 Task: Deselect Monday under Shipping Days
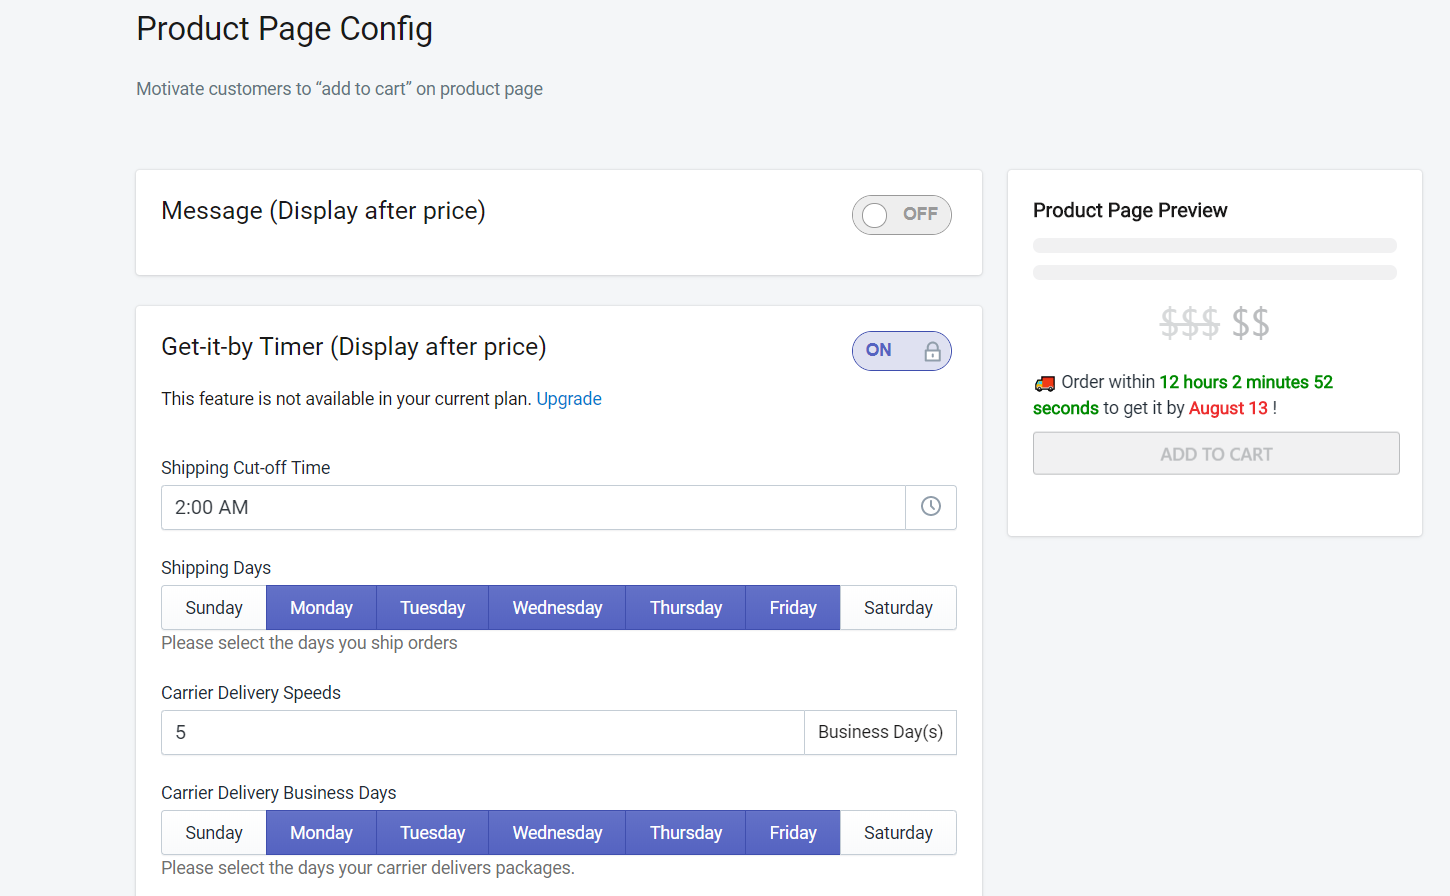(x=321, y=608)
